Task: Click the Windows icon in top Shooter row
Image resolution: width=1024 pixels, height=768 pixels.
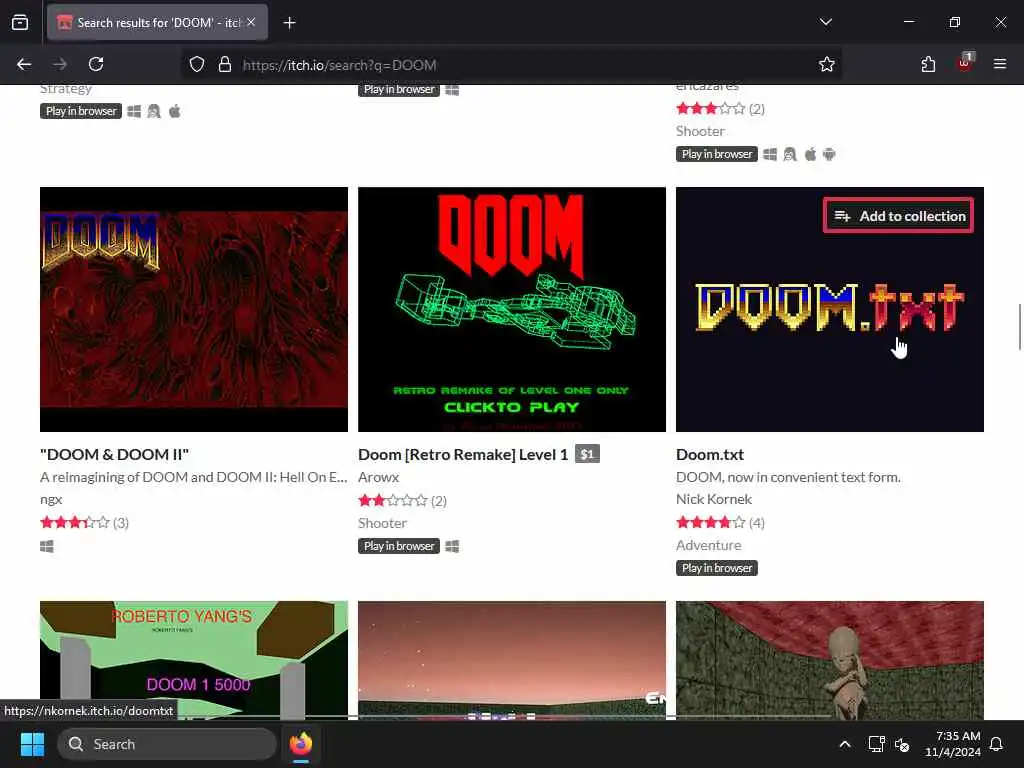Action: click(x=770, y=154)
